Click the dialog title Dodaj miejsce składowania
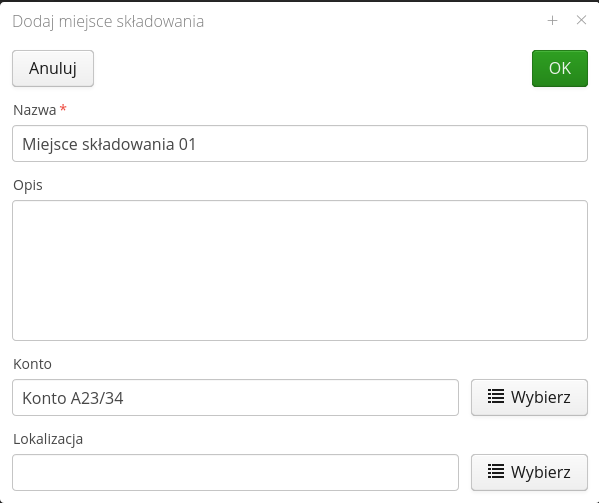Image resolution: width=599 pixels, height=503 pixels. [108, 21]
